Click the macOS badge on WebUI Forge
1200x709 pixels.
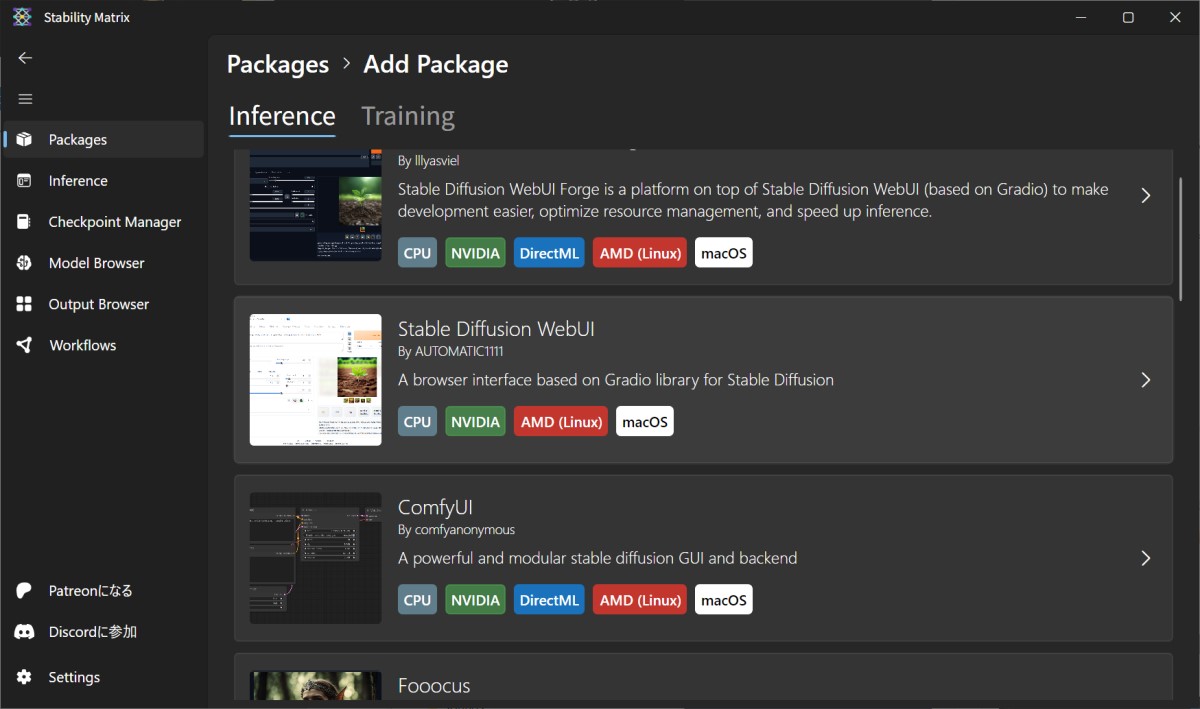pyautogui.click(x=724, y=253)
